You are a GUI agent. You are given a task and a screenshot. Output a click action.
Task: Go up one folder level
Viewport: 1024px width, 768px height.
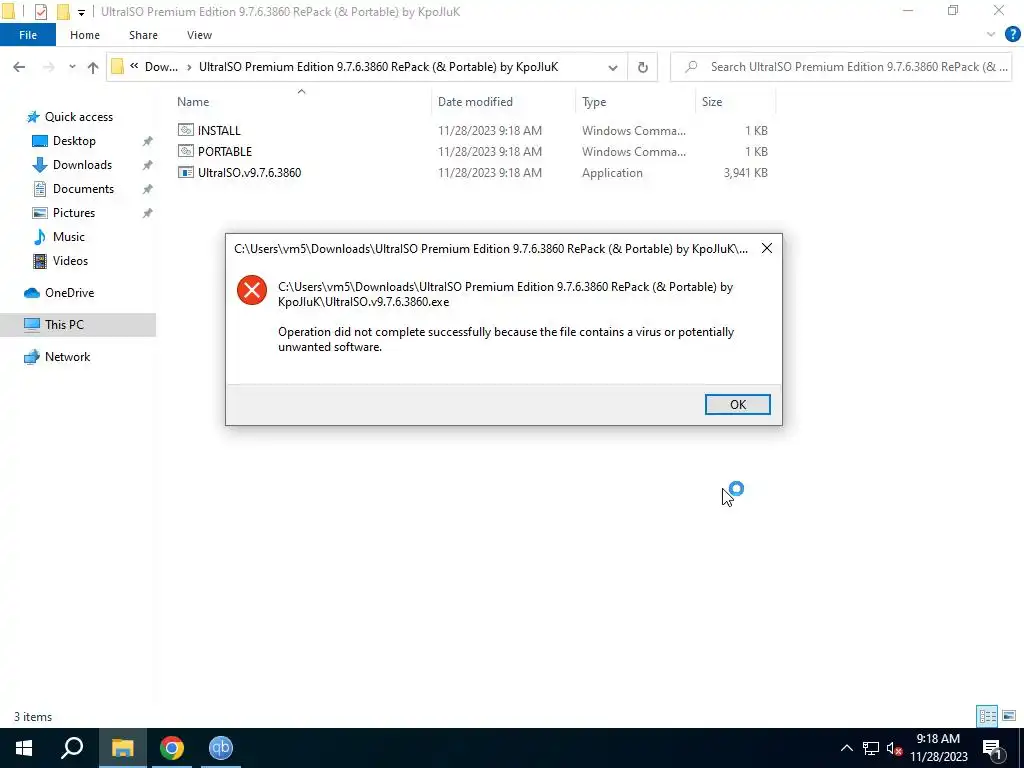click(93, 67)
